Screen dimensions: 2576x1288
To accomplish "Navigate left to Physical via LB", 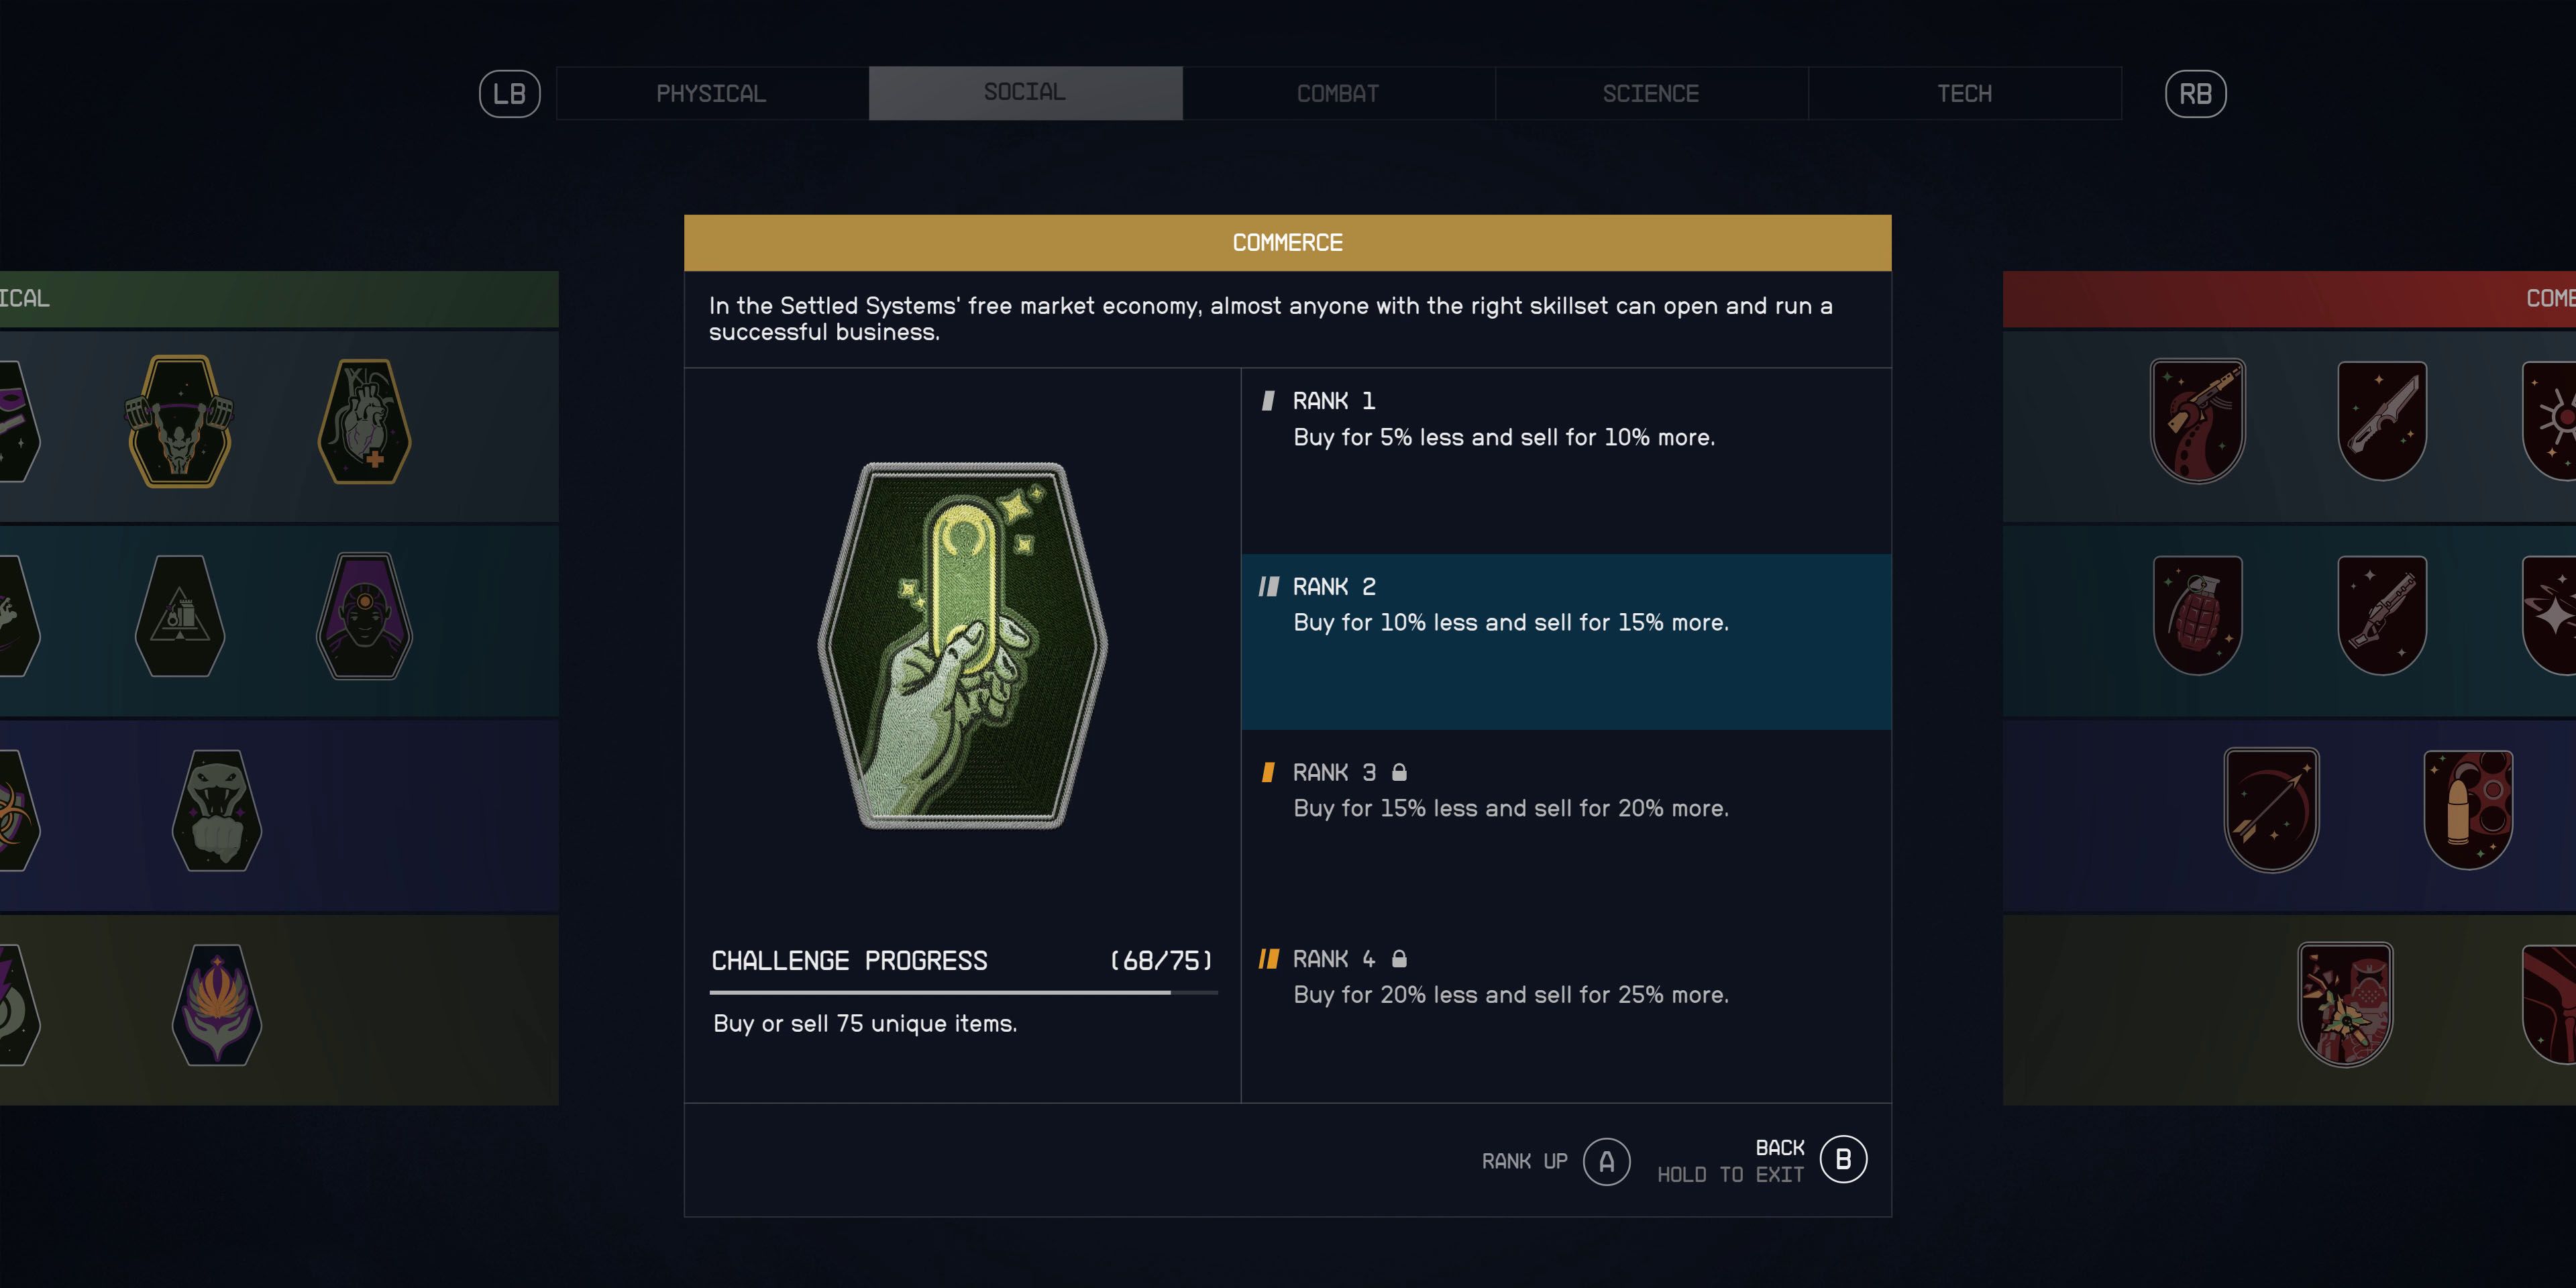I will point(511,94).
